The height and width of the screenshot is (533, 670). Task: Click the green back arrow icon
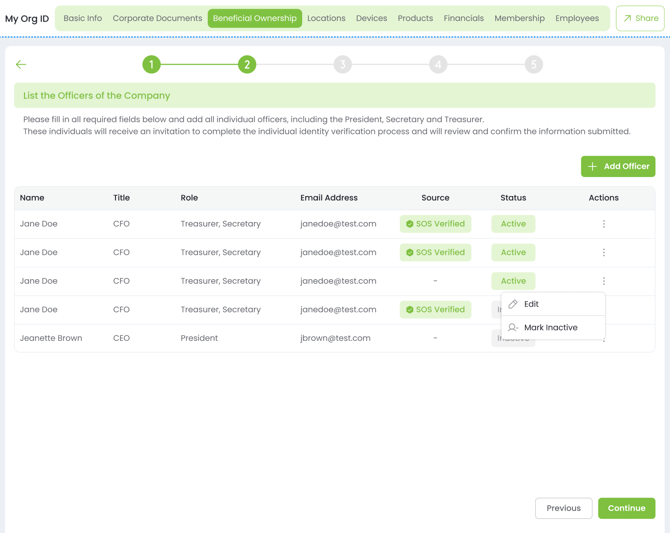21,65
